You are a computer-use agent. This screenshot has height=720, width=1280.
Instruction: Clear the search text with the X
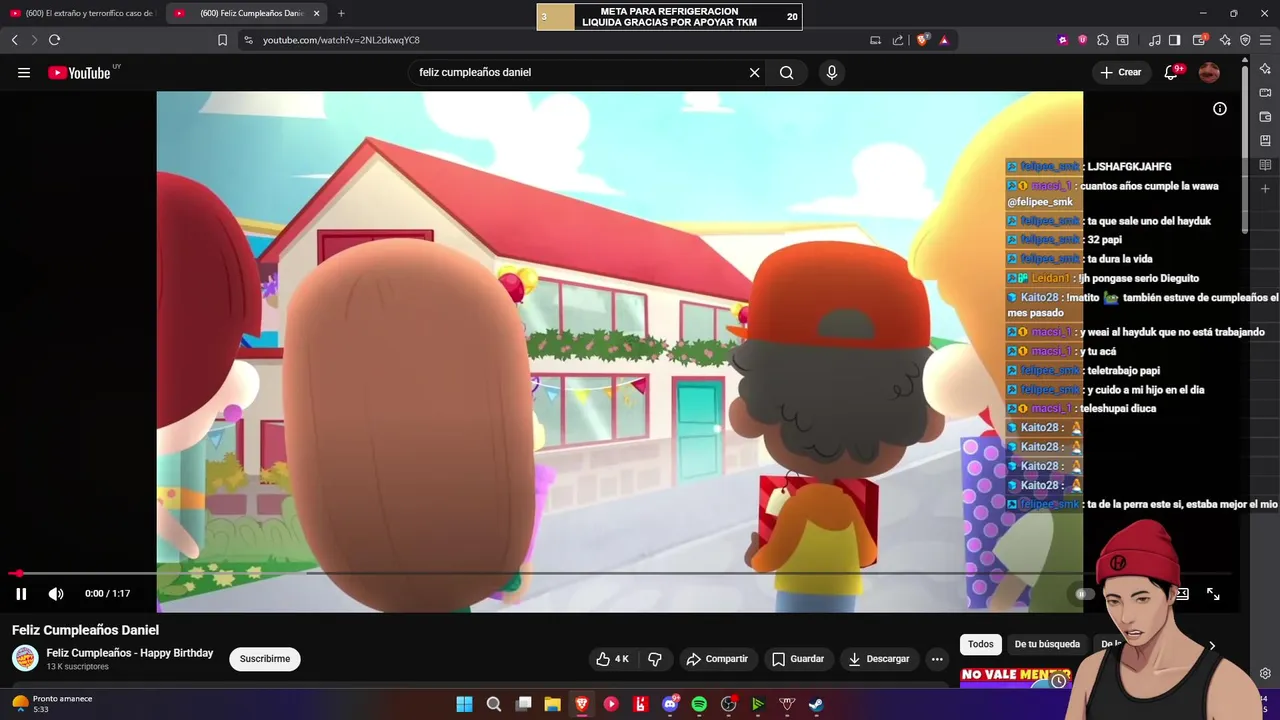pyautogui.click(x=755, y=72)
